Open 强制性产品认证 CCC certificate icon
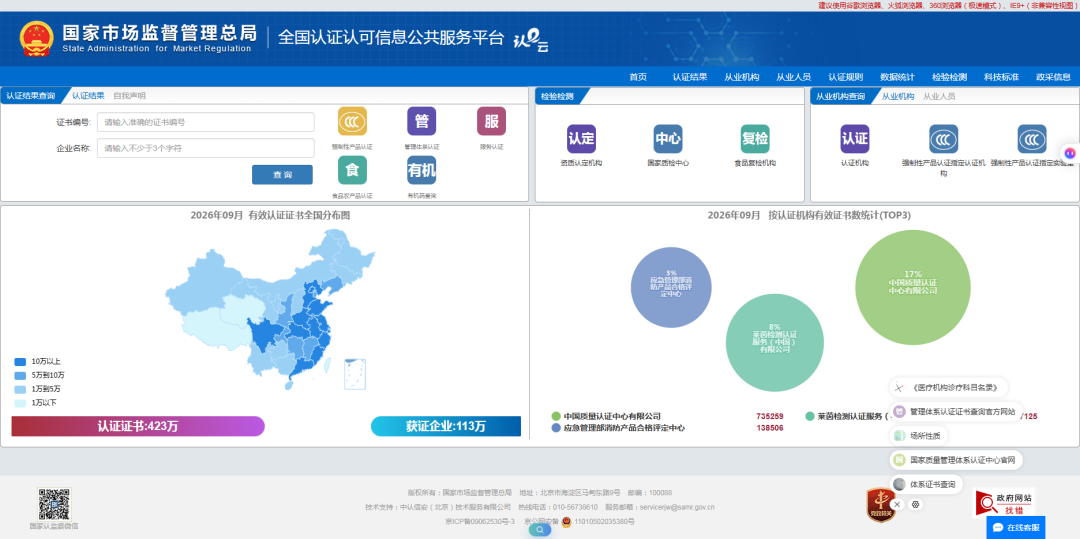Image resolution: width=1080 pixels, height=539 pixels. tap(352, 121)
